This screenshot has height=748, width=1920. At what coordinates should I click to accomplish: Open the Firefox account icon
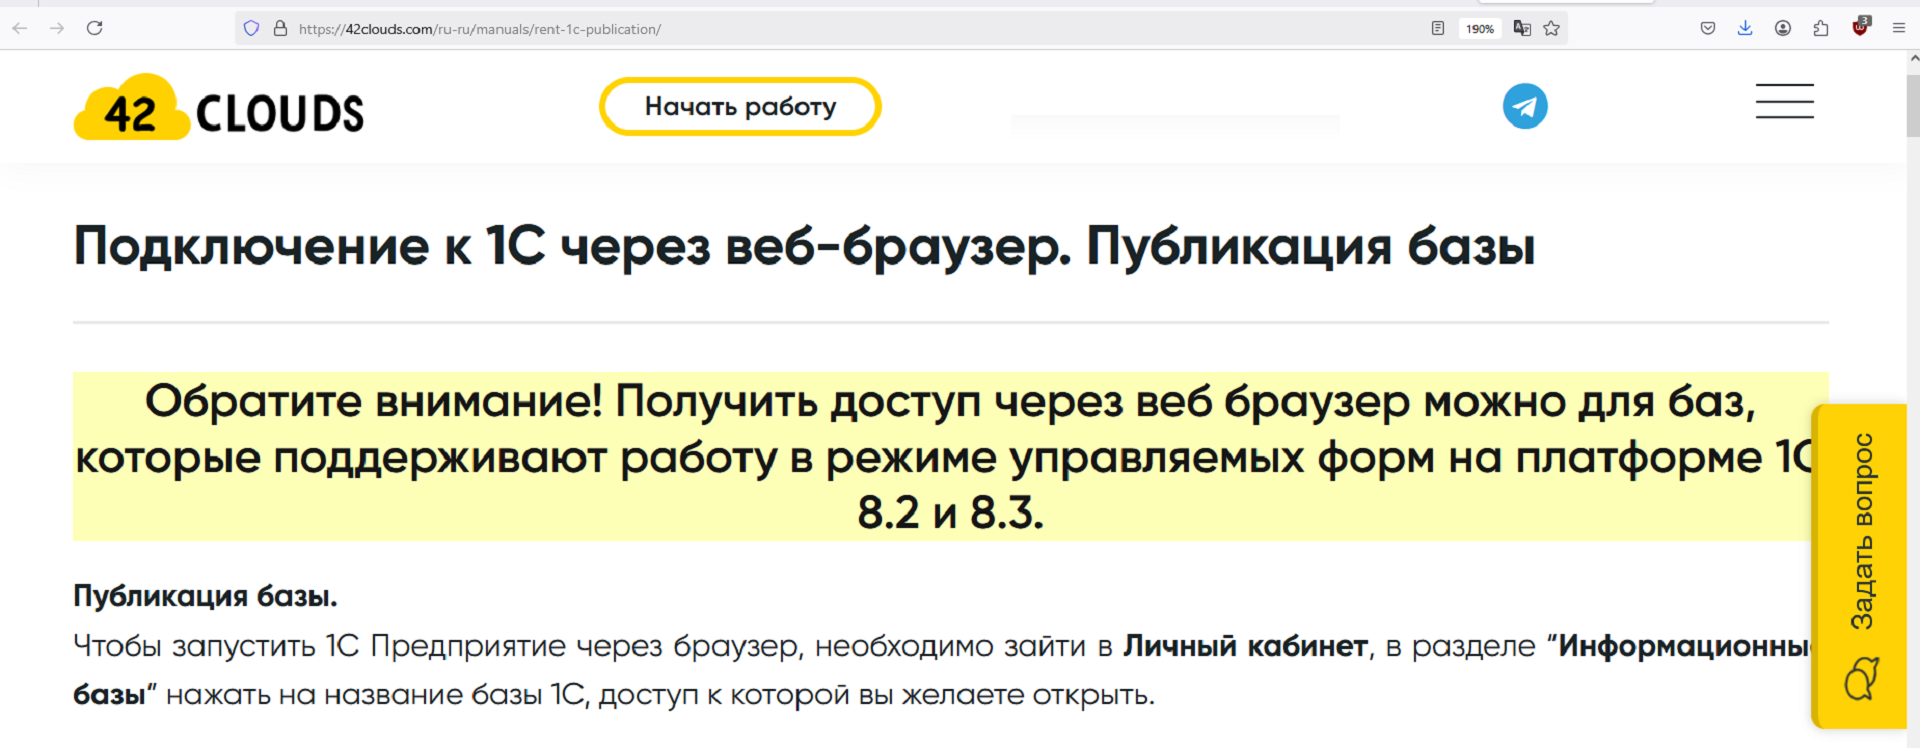(x=1783, y=29)
